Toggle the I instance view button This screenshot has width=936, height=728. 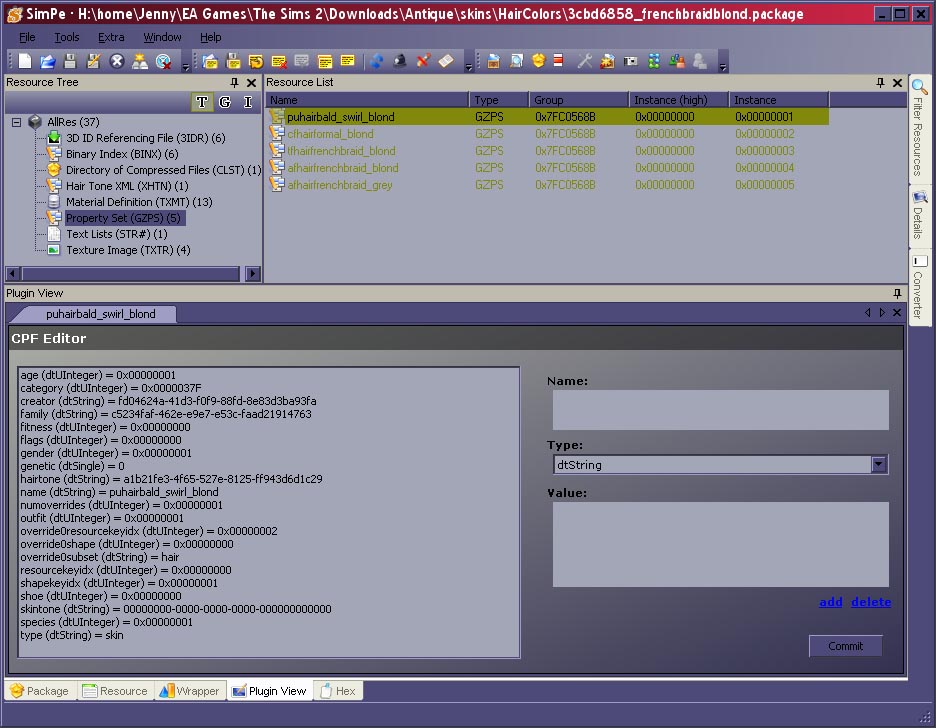coord(248,102)
